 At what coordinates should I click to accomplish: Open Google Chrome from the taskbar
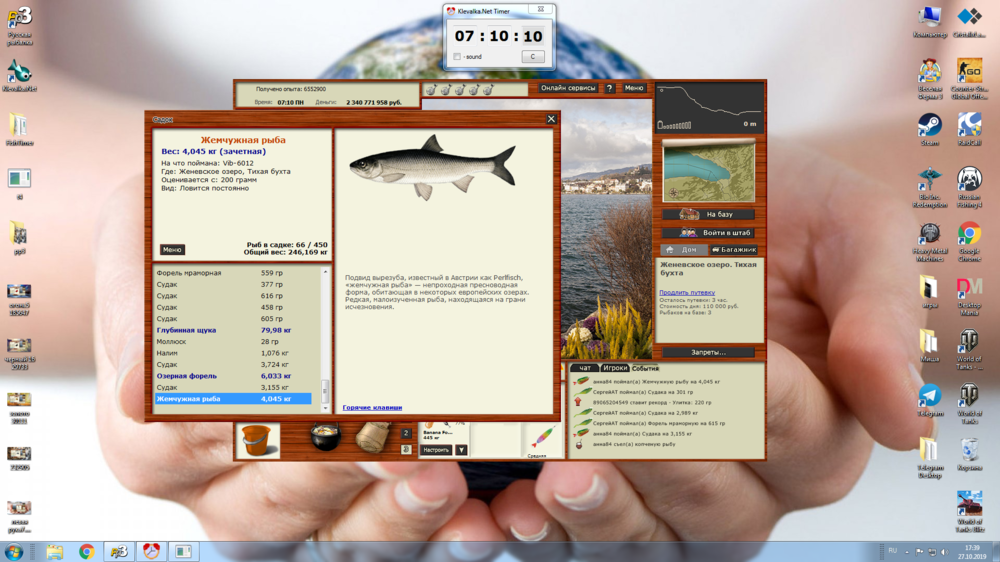click(x=87, y=551)
